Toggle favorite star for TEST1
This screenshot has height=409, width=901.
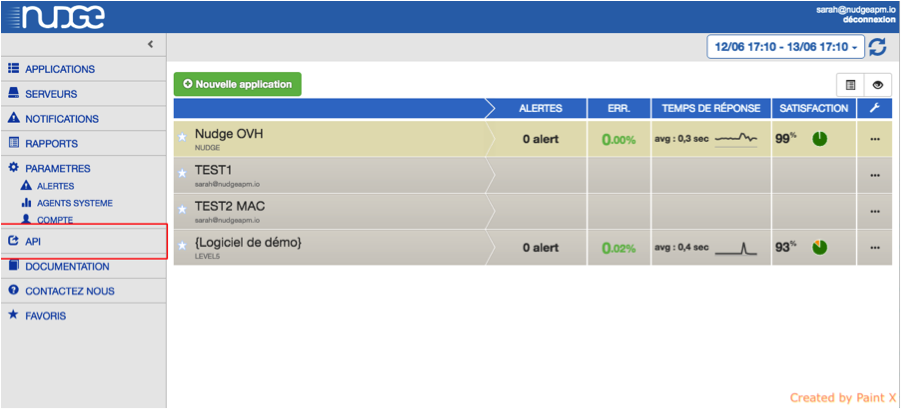(182, 174)
